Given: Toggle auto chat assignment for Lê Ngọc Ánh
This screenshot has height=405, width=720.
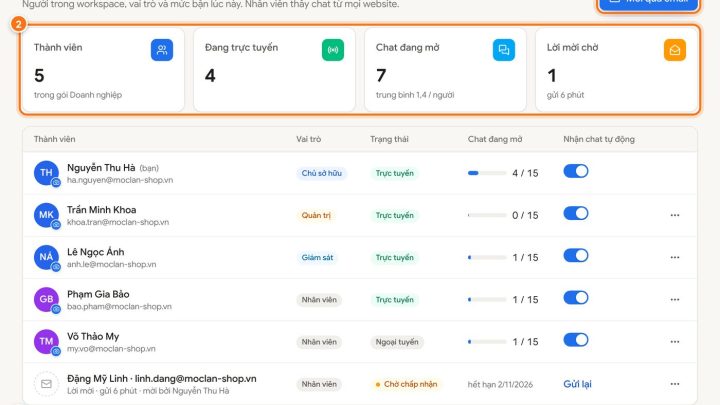Looking at the screenshot, I should coord(576,256).
